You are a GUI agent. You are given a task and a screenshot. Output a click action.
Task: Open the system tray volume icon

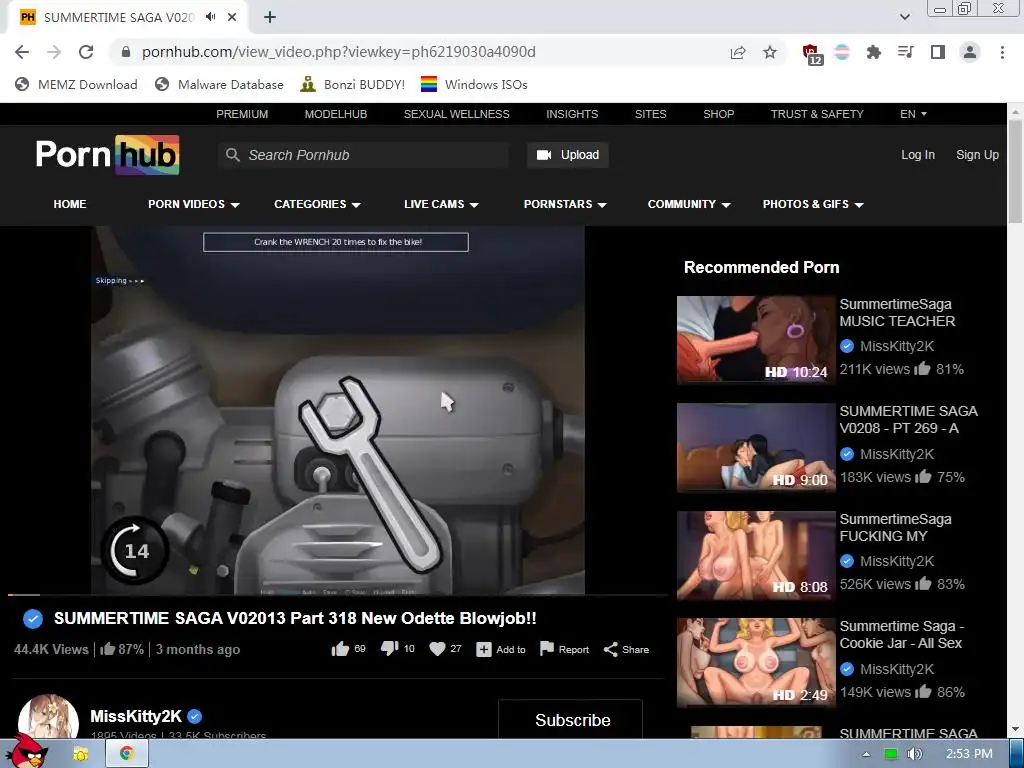(915, 754)
